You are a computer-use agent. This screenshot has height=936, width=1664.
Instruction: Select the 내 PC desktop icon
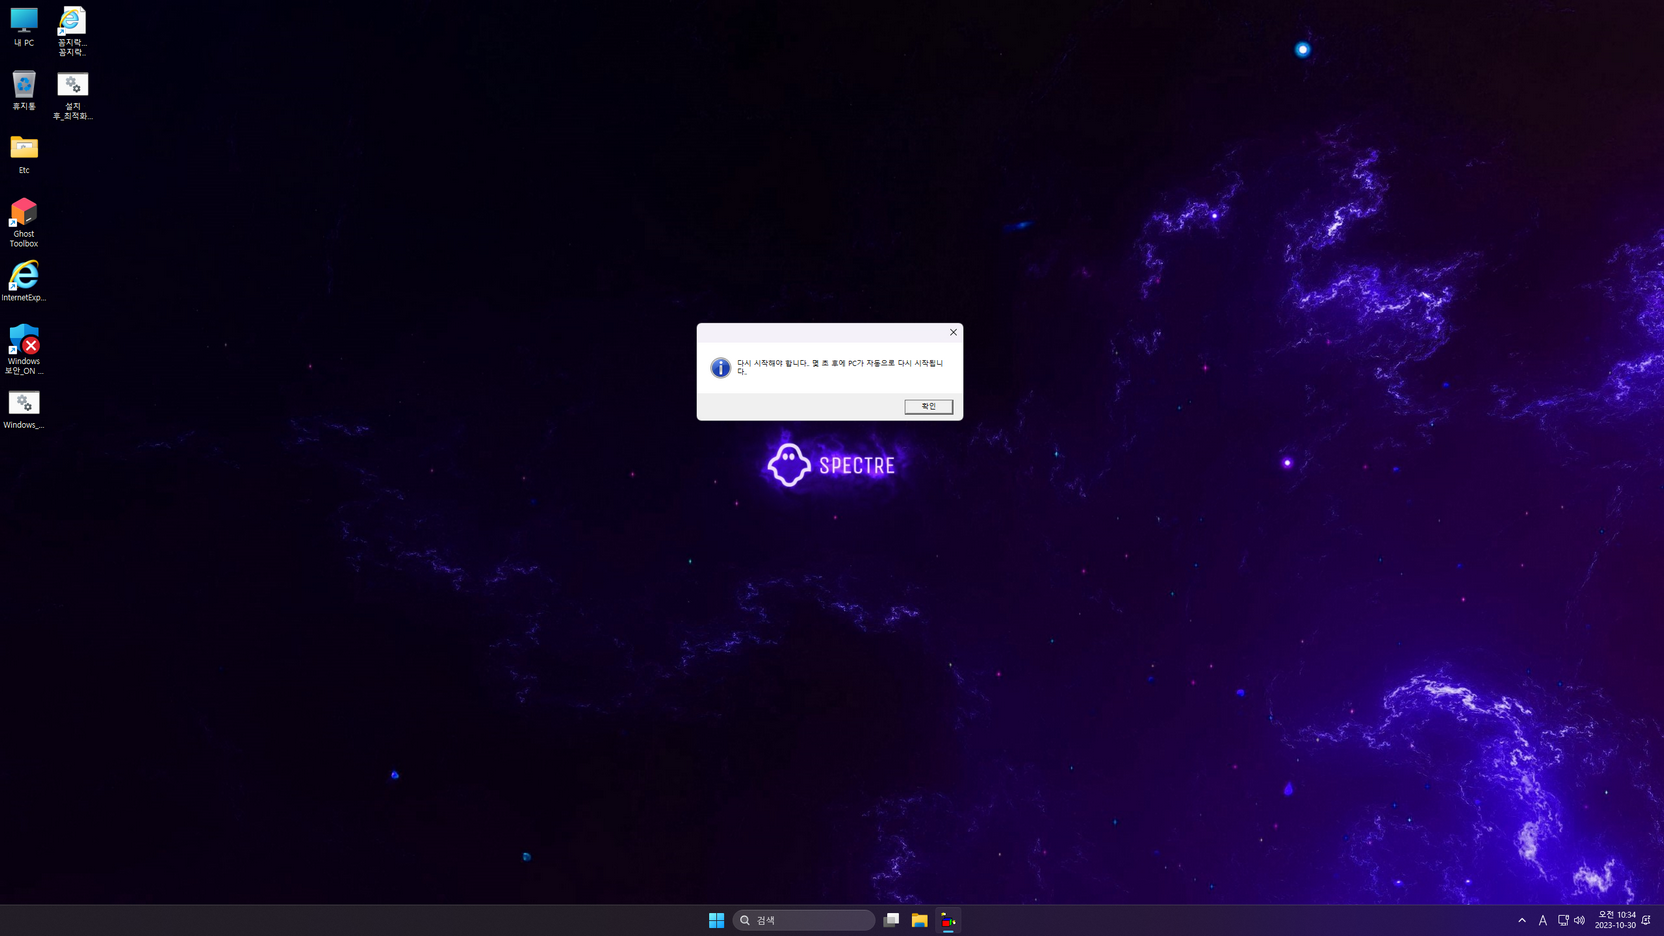[x=24, y=27]
